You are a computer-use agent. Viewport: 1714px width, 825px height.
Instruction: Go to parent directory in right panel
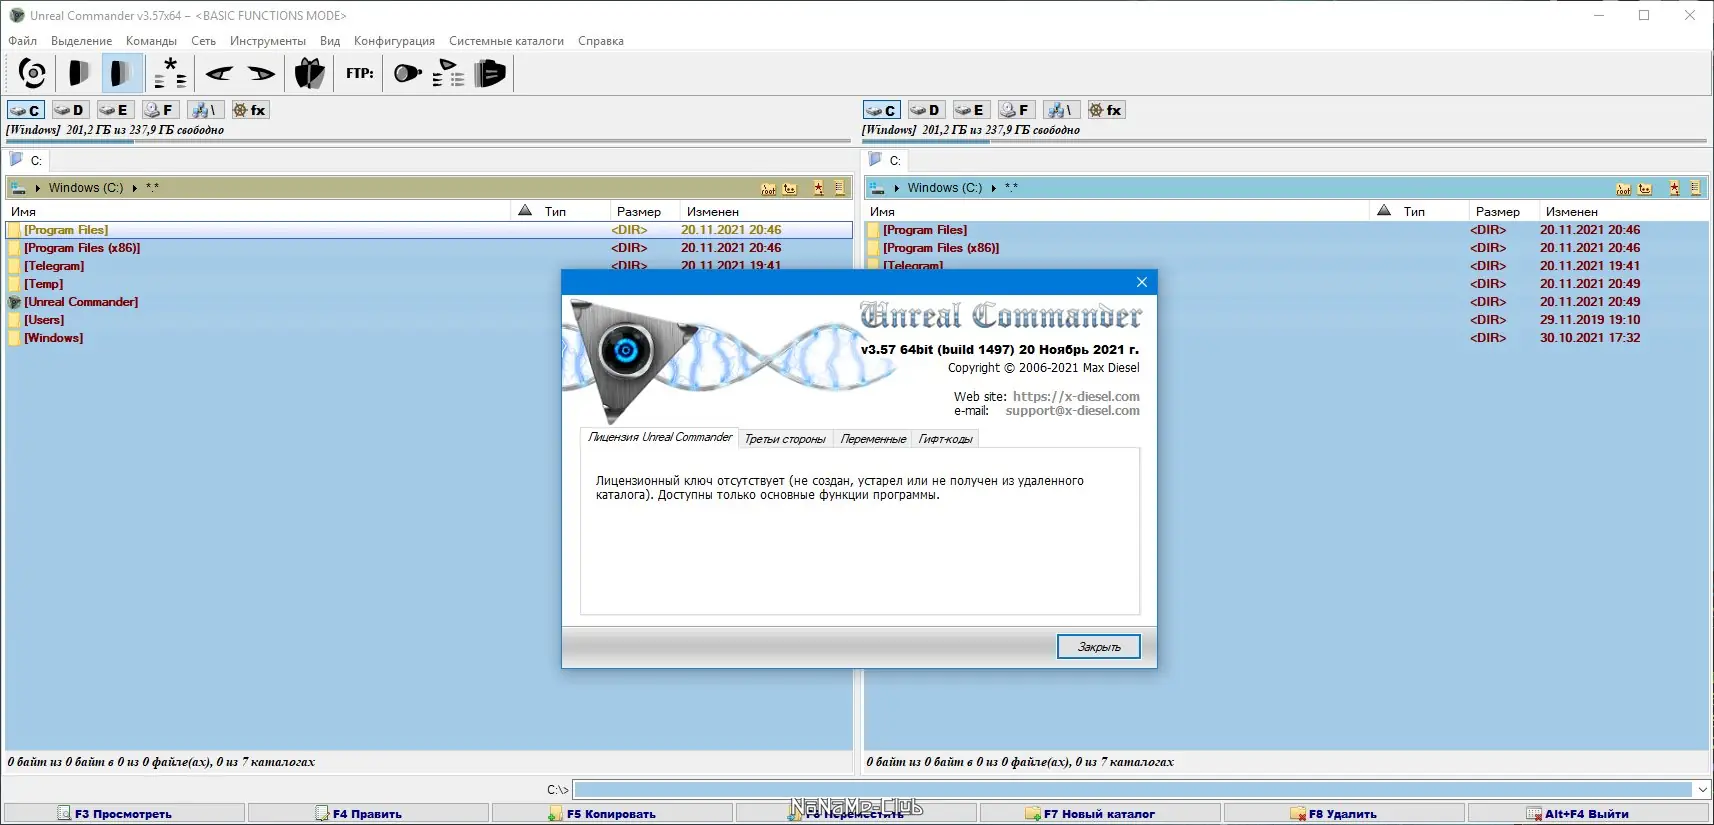coord(1645,188)
